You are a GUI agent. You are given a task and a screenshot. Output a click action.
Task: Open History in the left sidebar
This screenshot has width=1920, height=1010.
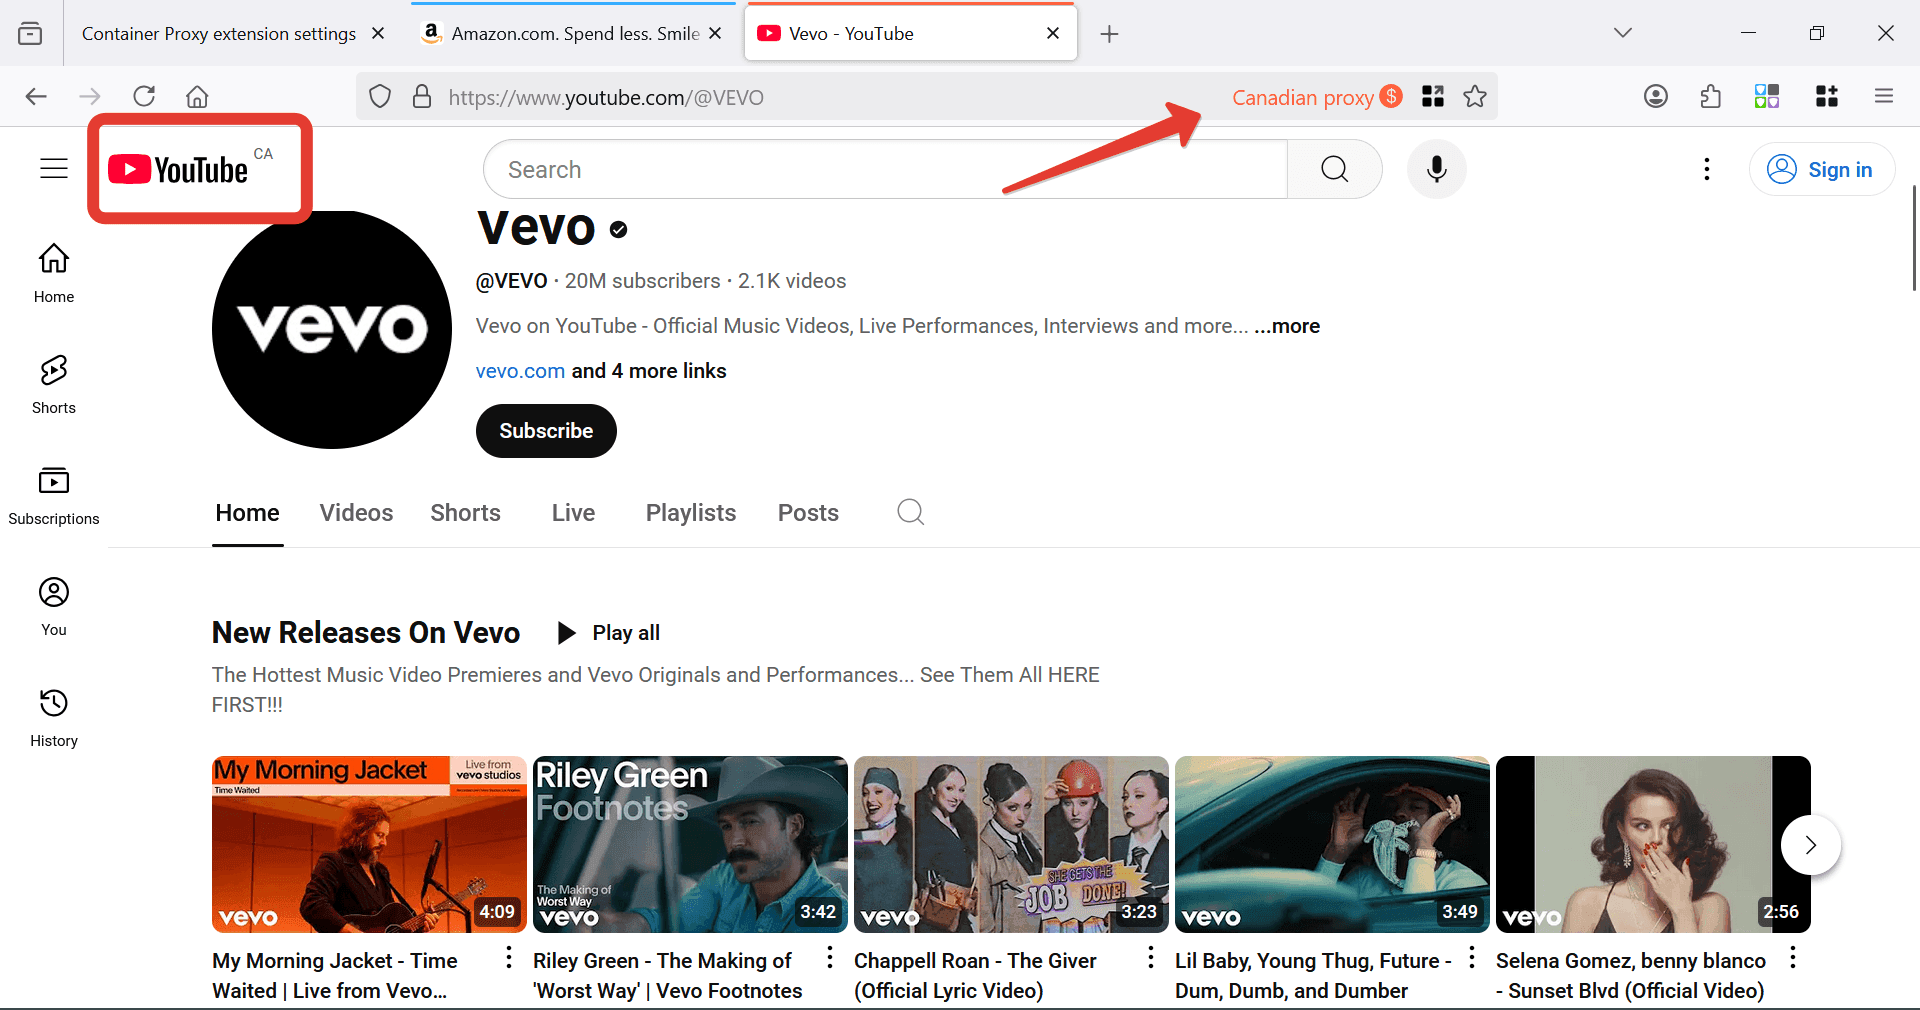(x=54, y=717)
